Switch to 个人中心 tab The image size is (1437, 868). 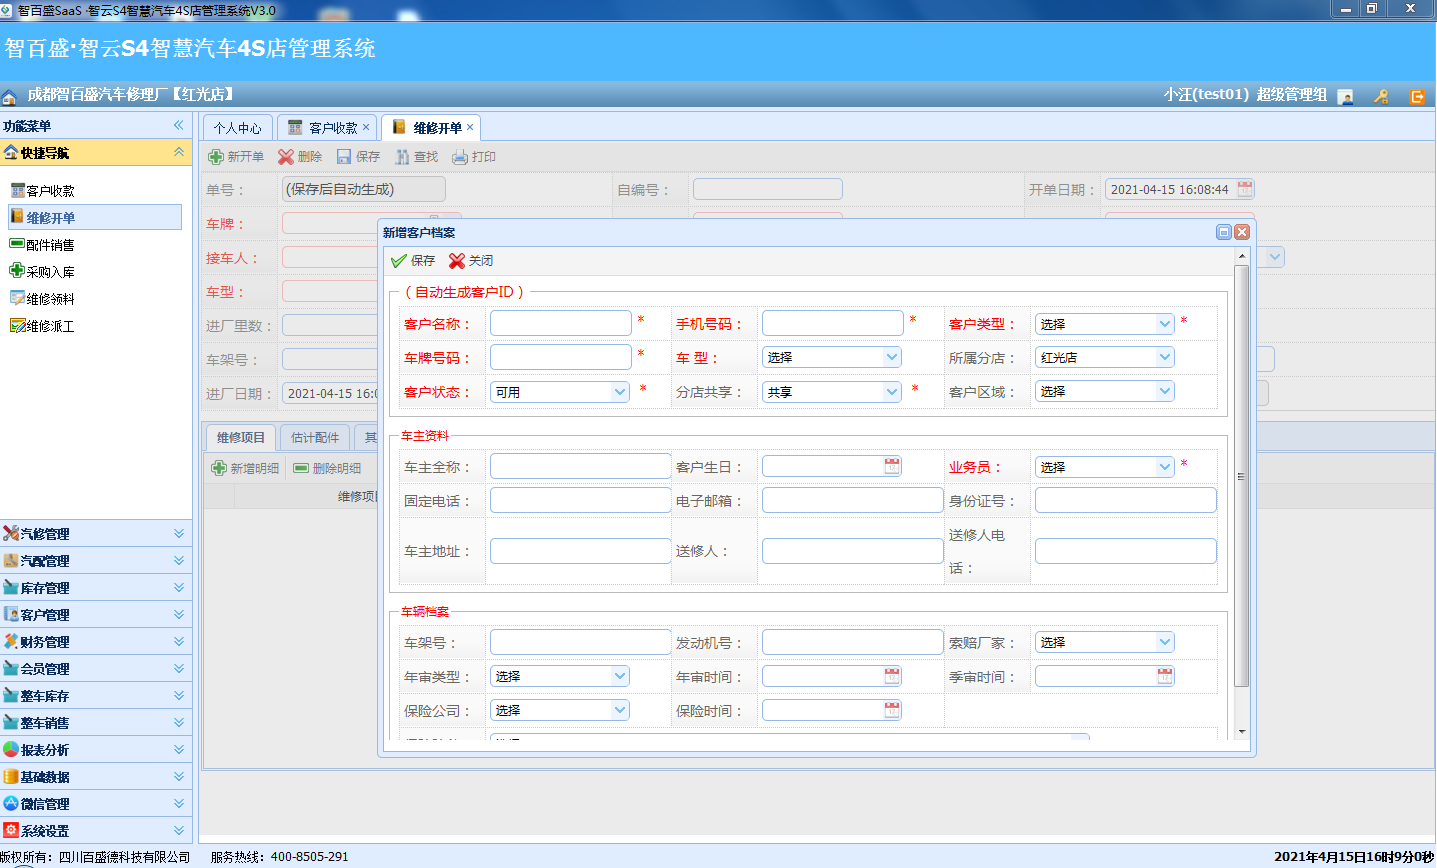tap(237, 128)
